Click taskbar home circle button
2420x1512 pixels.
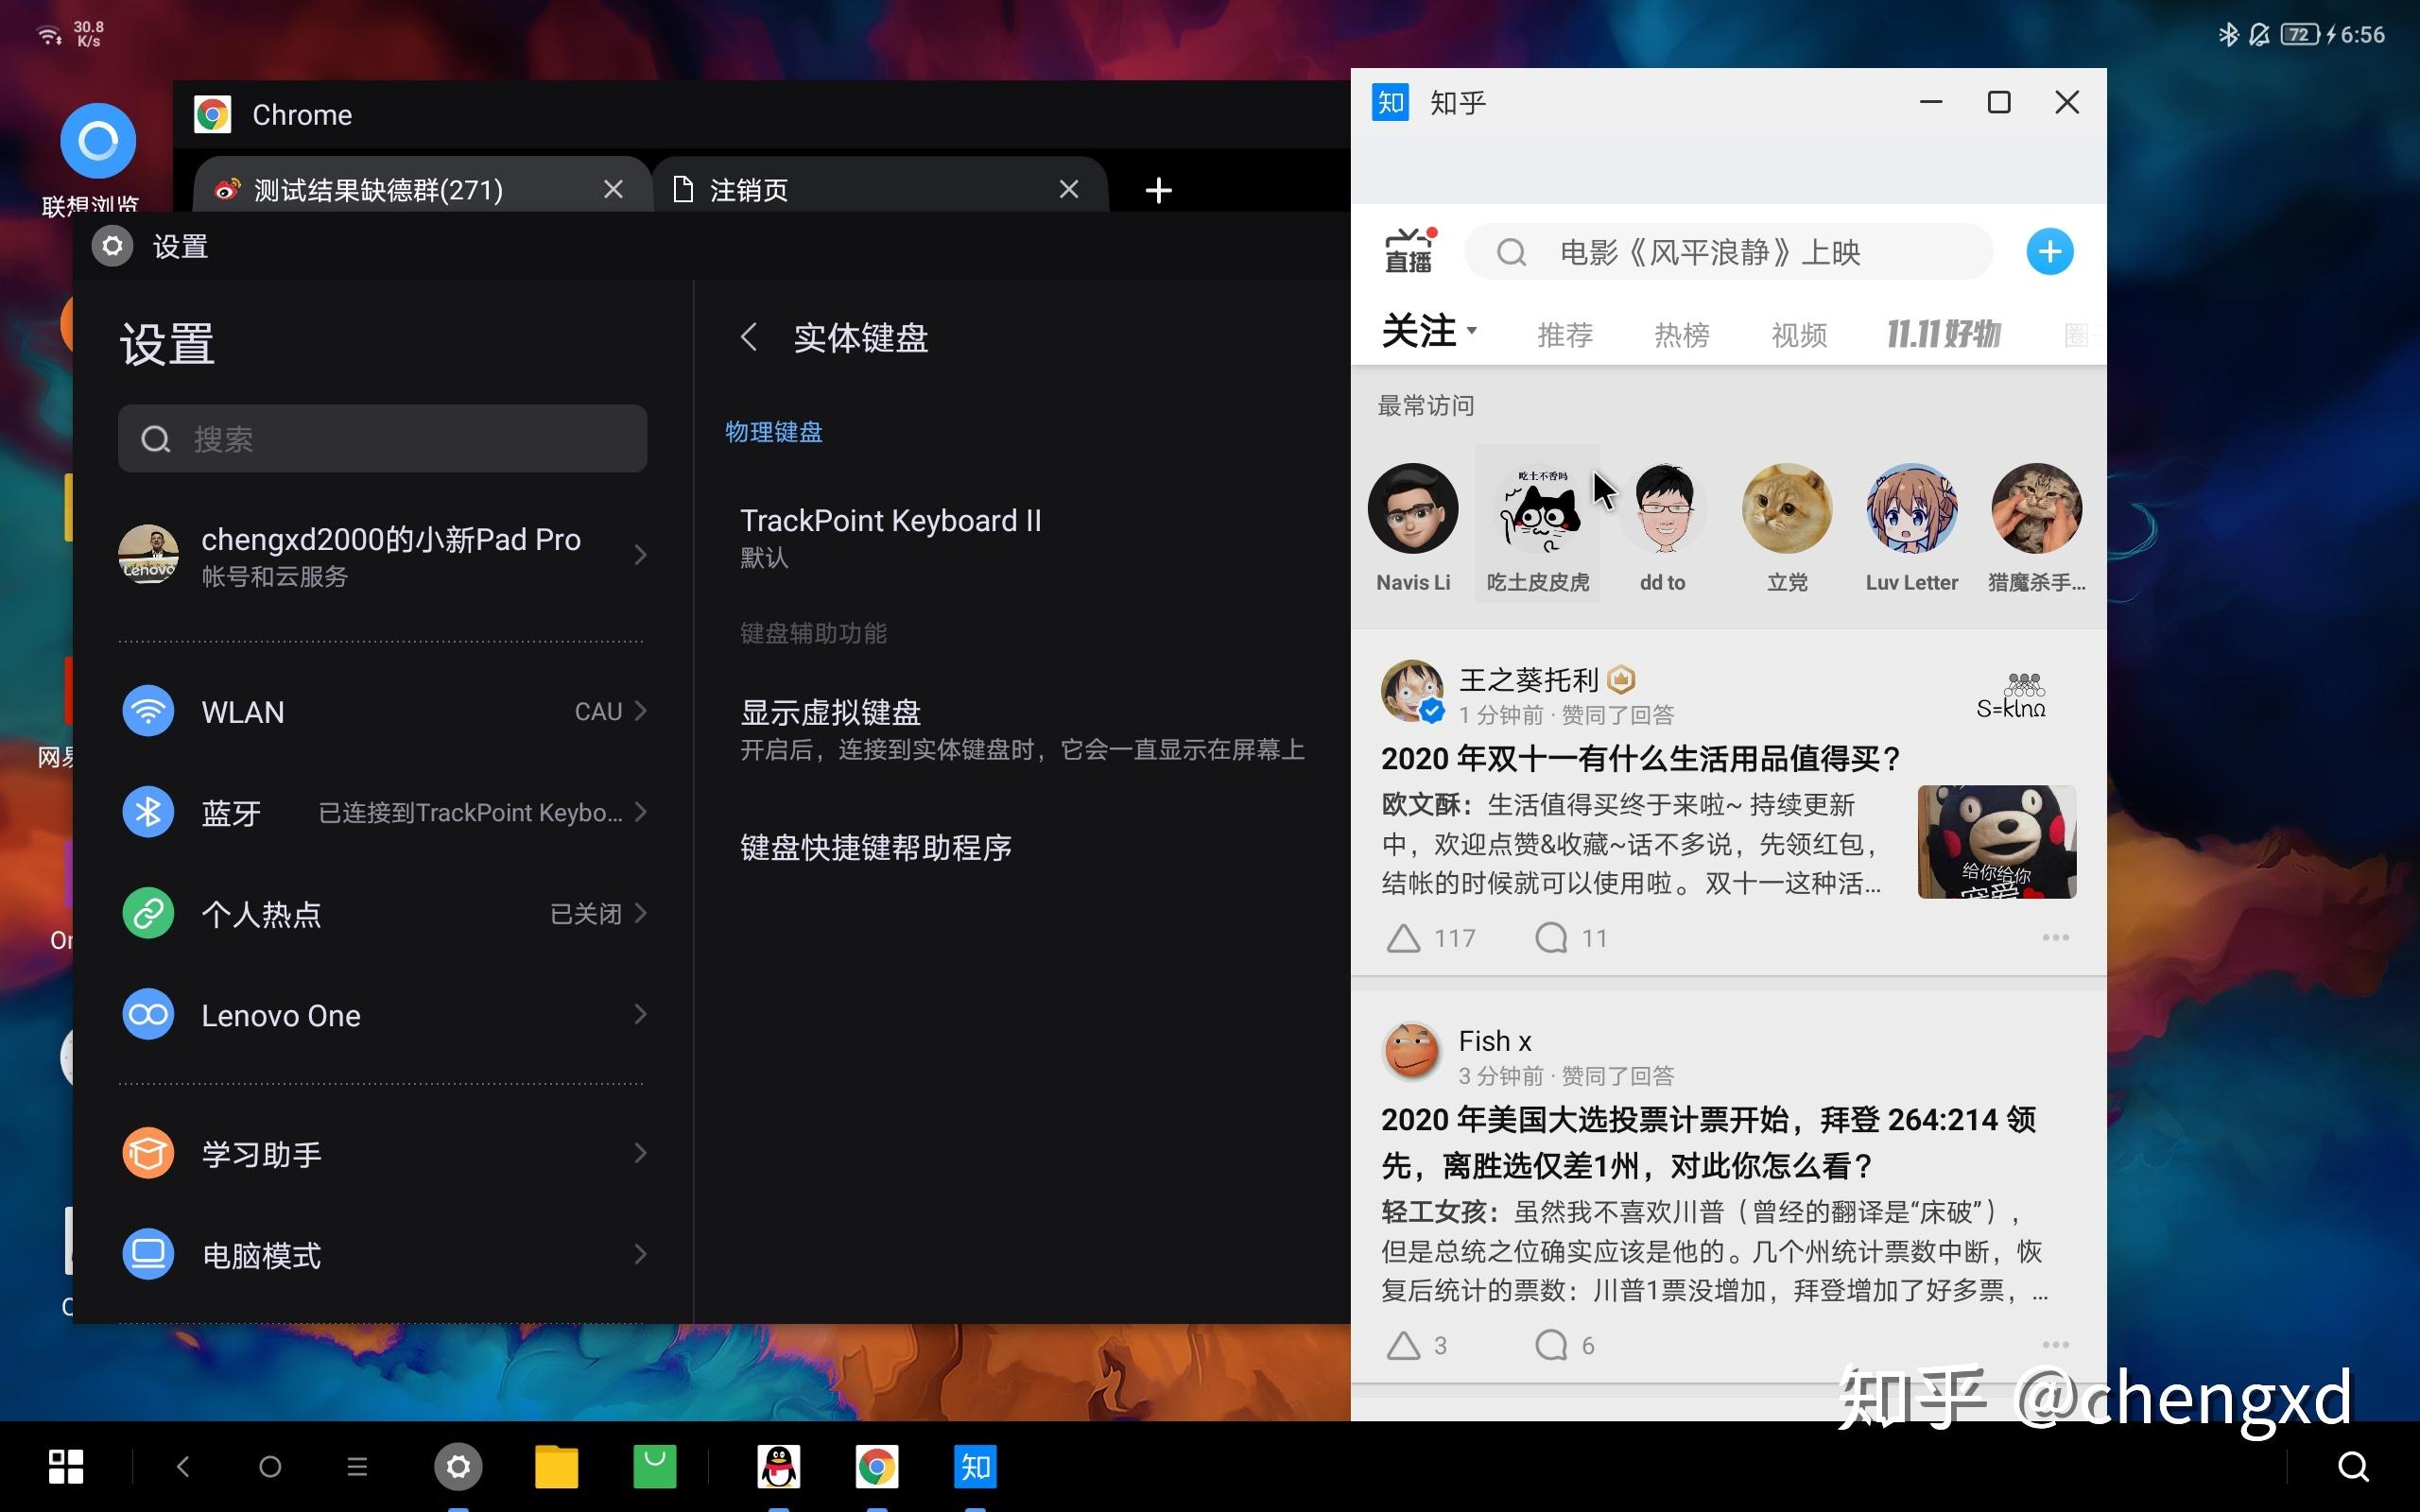(270, 1467)
